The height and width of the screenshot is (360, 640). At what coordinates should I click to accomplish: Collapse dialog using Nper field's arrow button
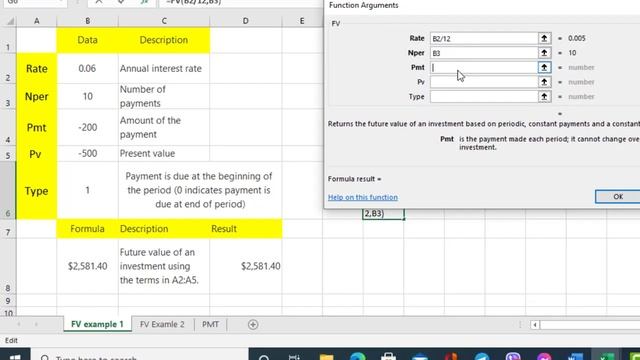click(544, 53)
